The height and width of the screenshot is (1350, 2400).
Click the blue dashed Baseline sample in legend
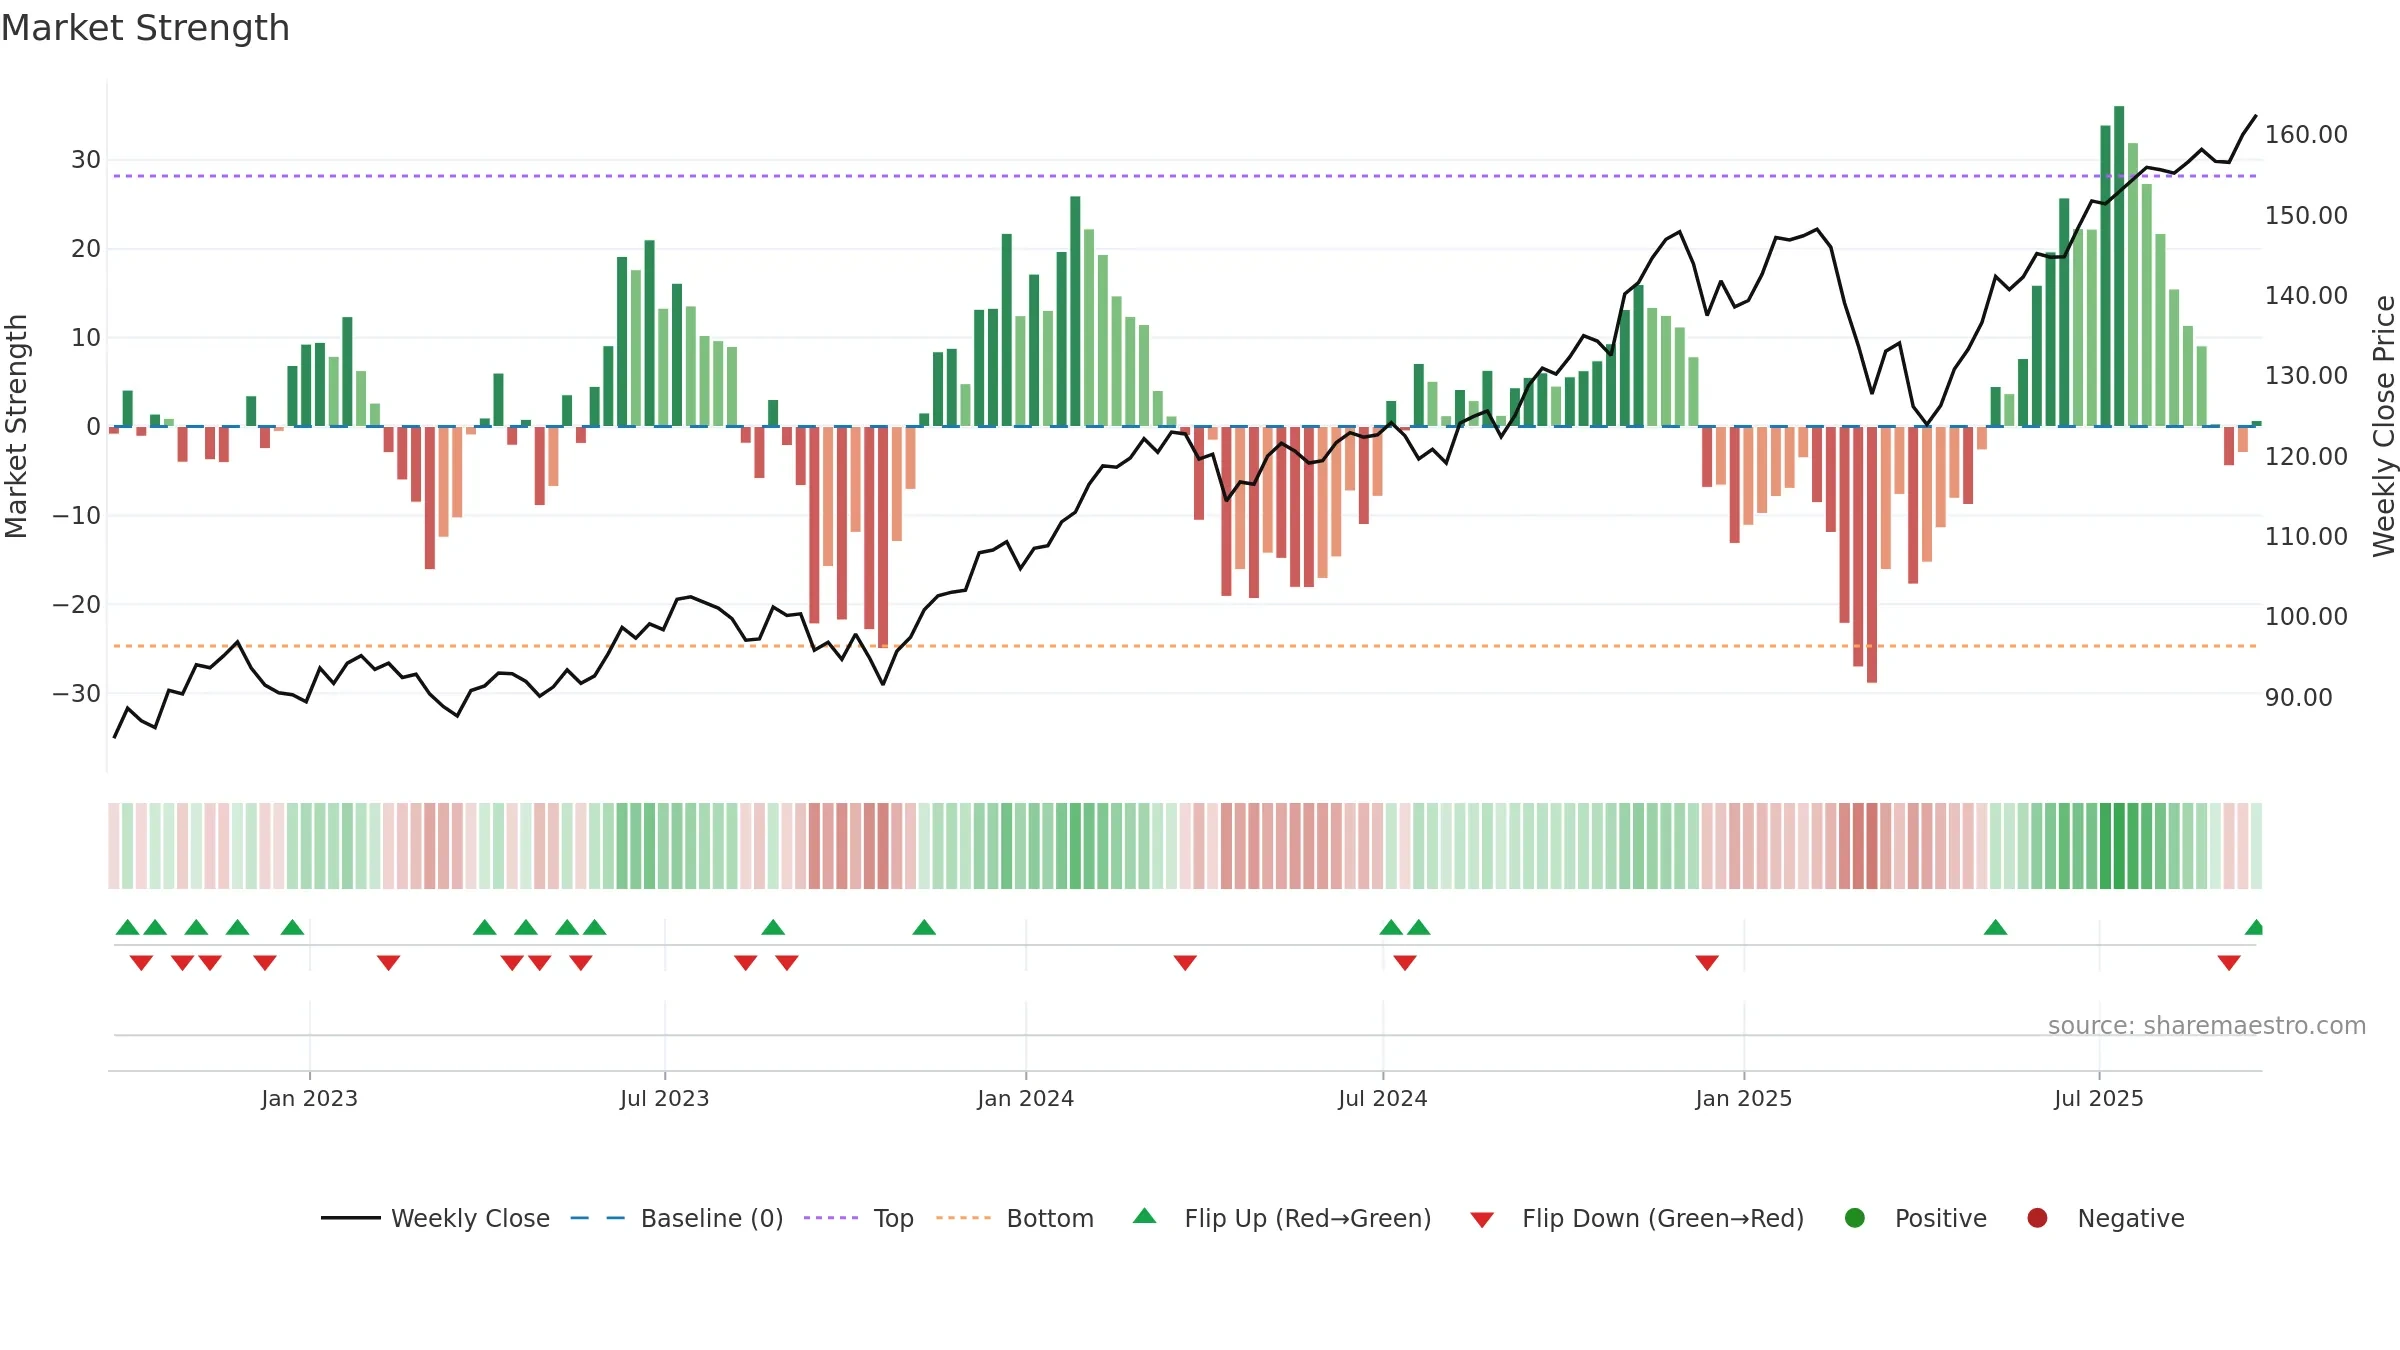click(598, 1218)
